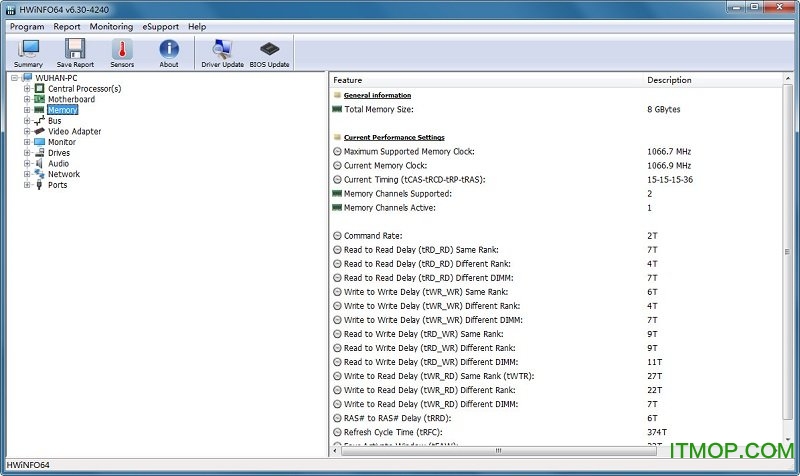Click the Refresh Cycle Time clock icon
The image size is (800, 476).
(337, 432)
